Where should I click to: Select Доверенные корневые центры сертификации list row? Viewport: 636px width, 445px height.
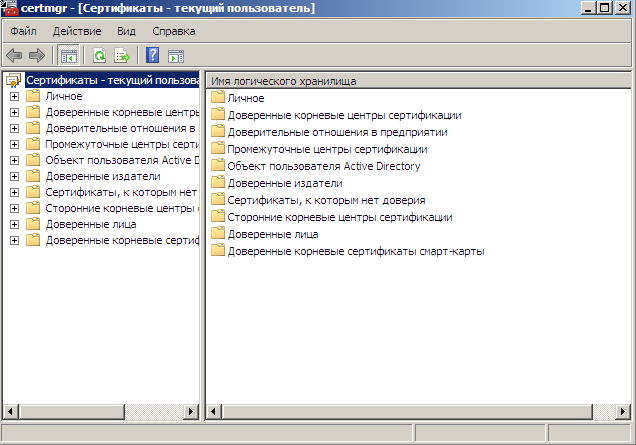pos(344,115)
